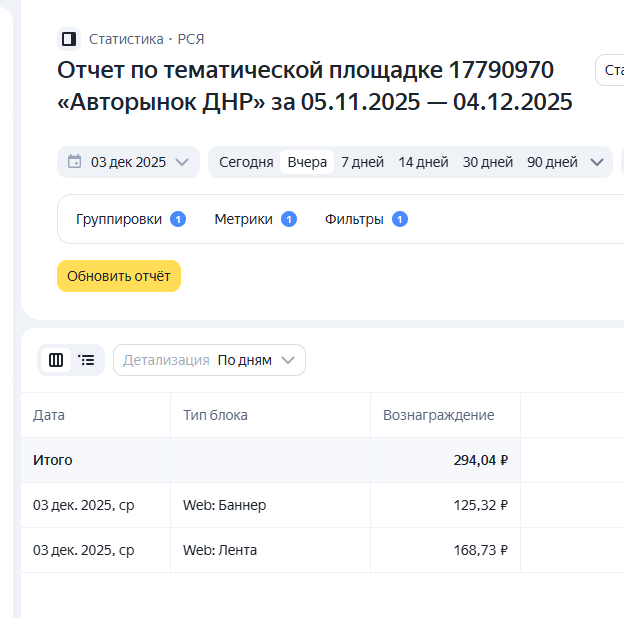Click the blue badge next to Фильтры
Image resolution: width=624 pixels, height=618 pixels.
(400, 219)
